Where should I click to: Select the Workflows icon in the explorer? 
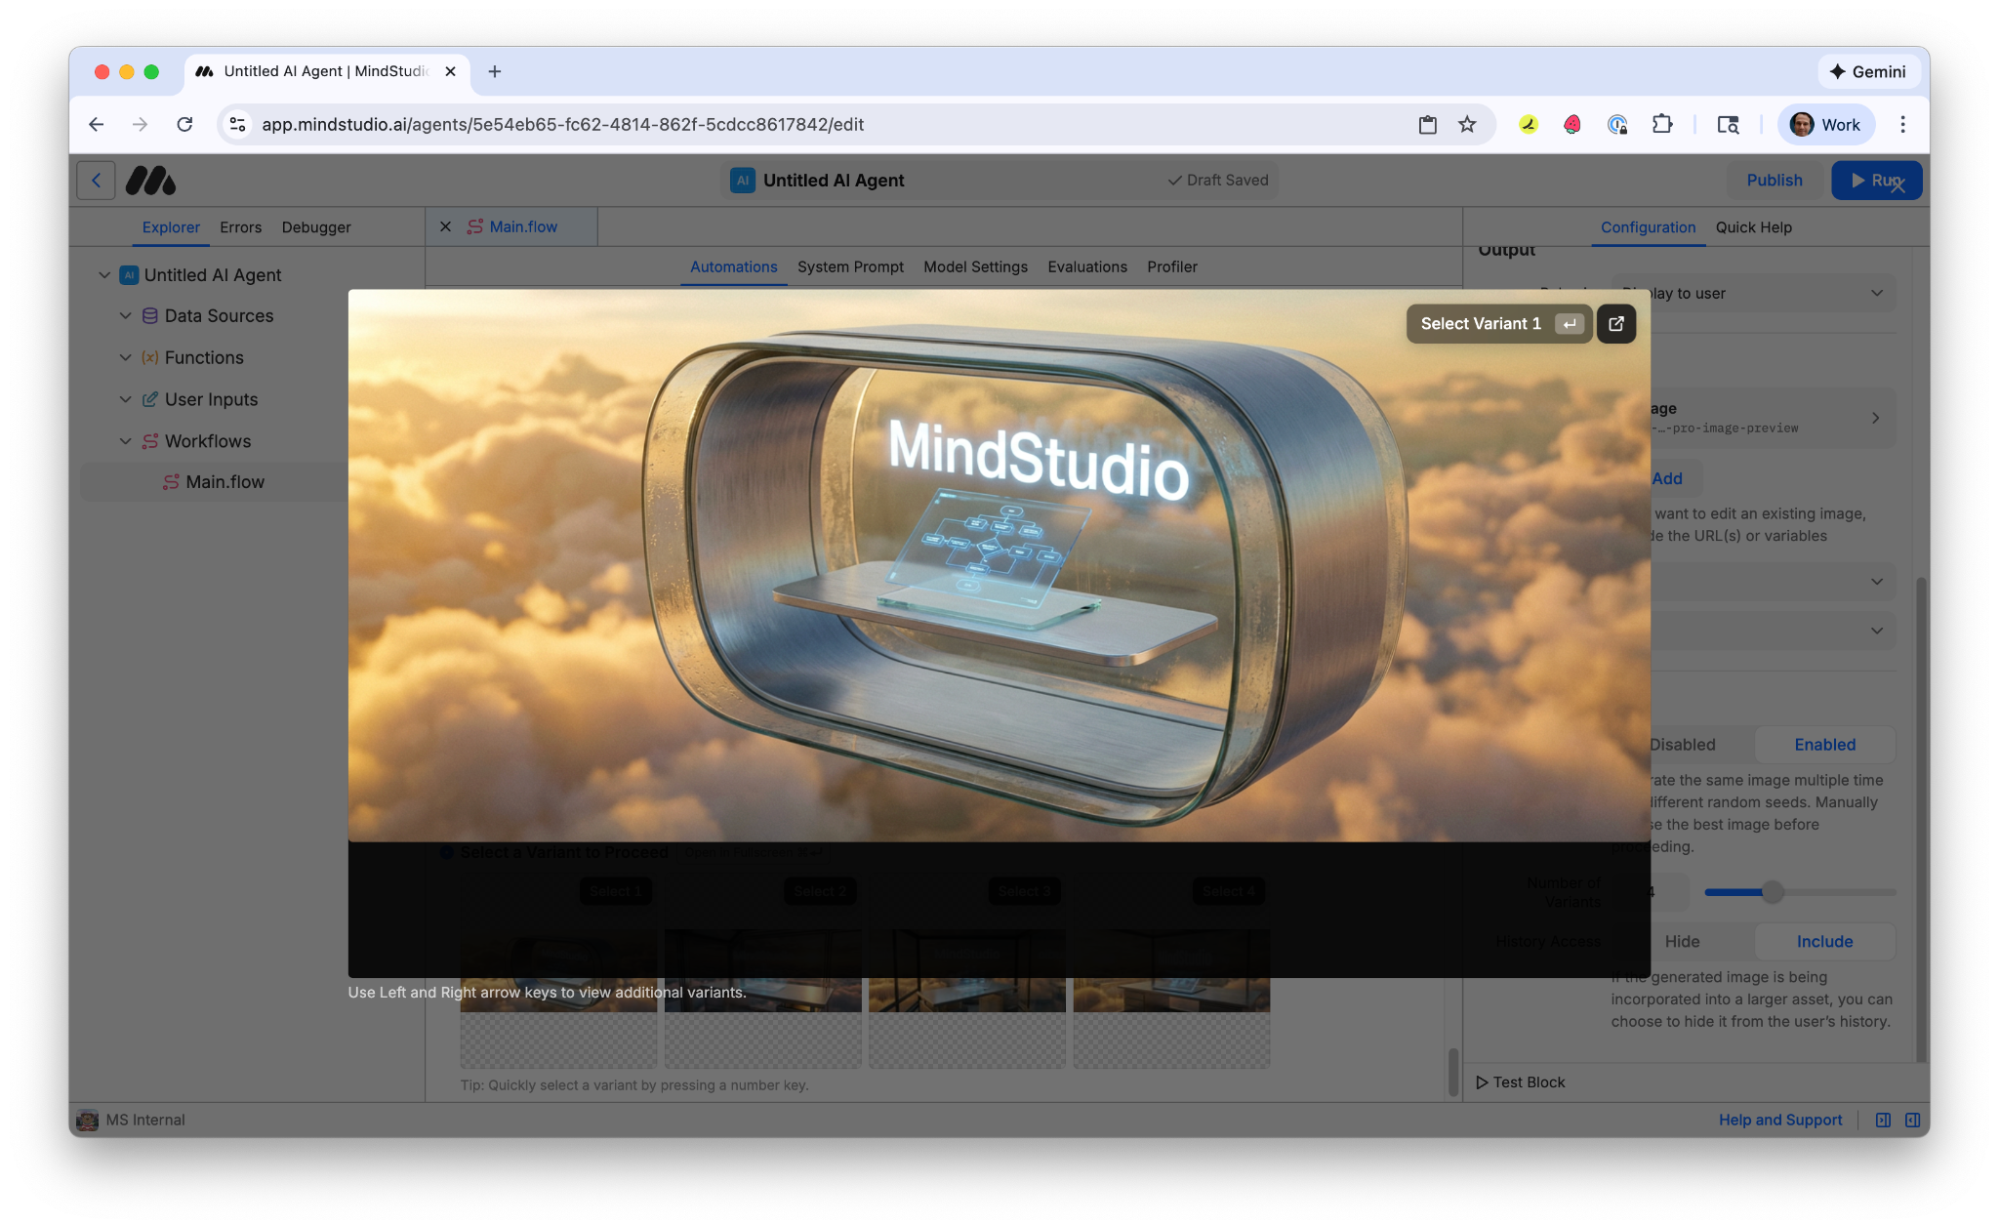click(x=149, y=441)
